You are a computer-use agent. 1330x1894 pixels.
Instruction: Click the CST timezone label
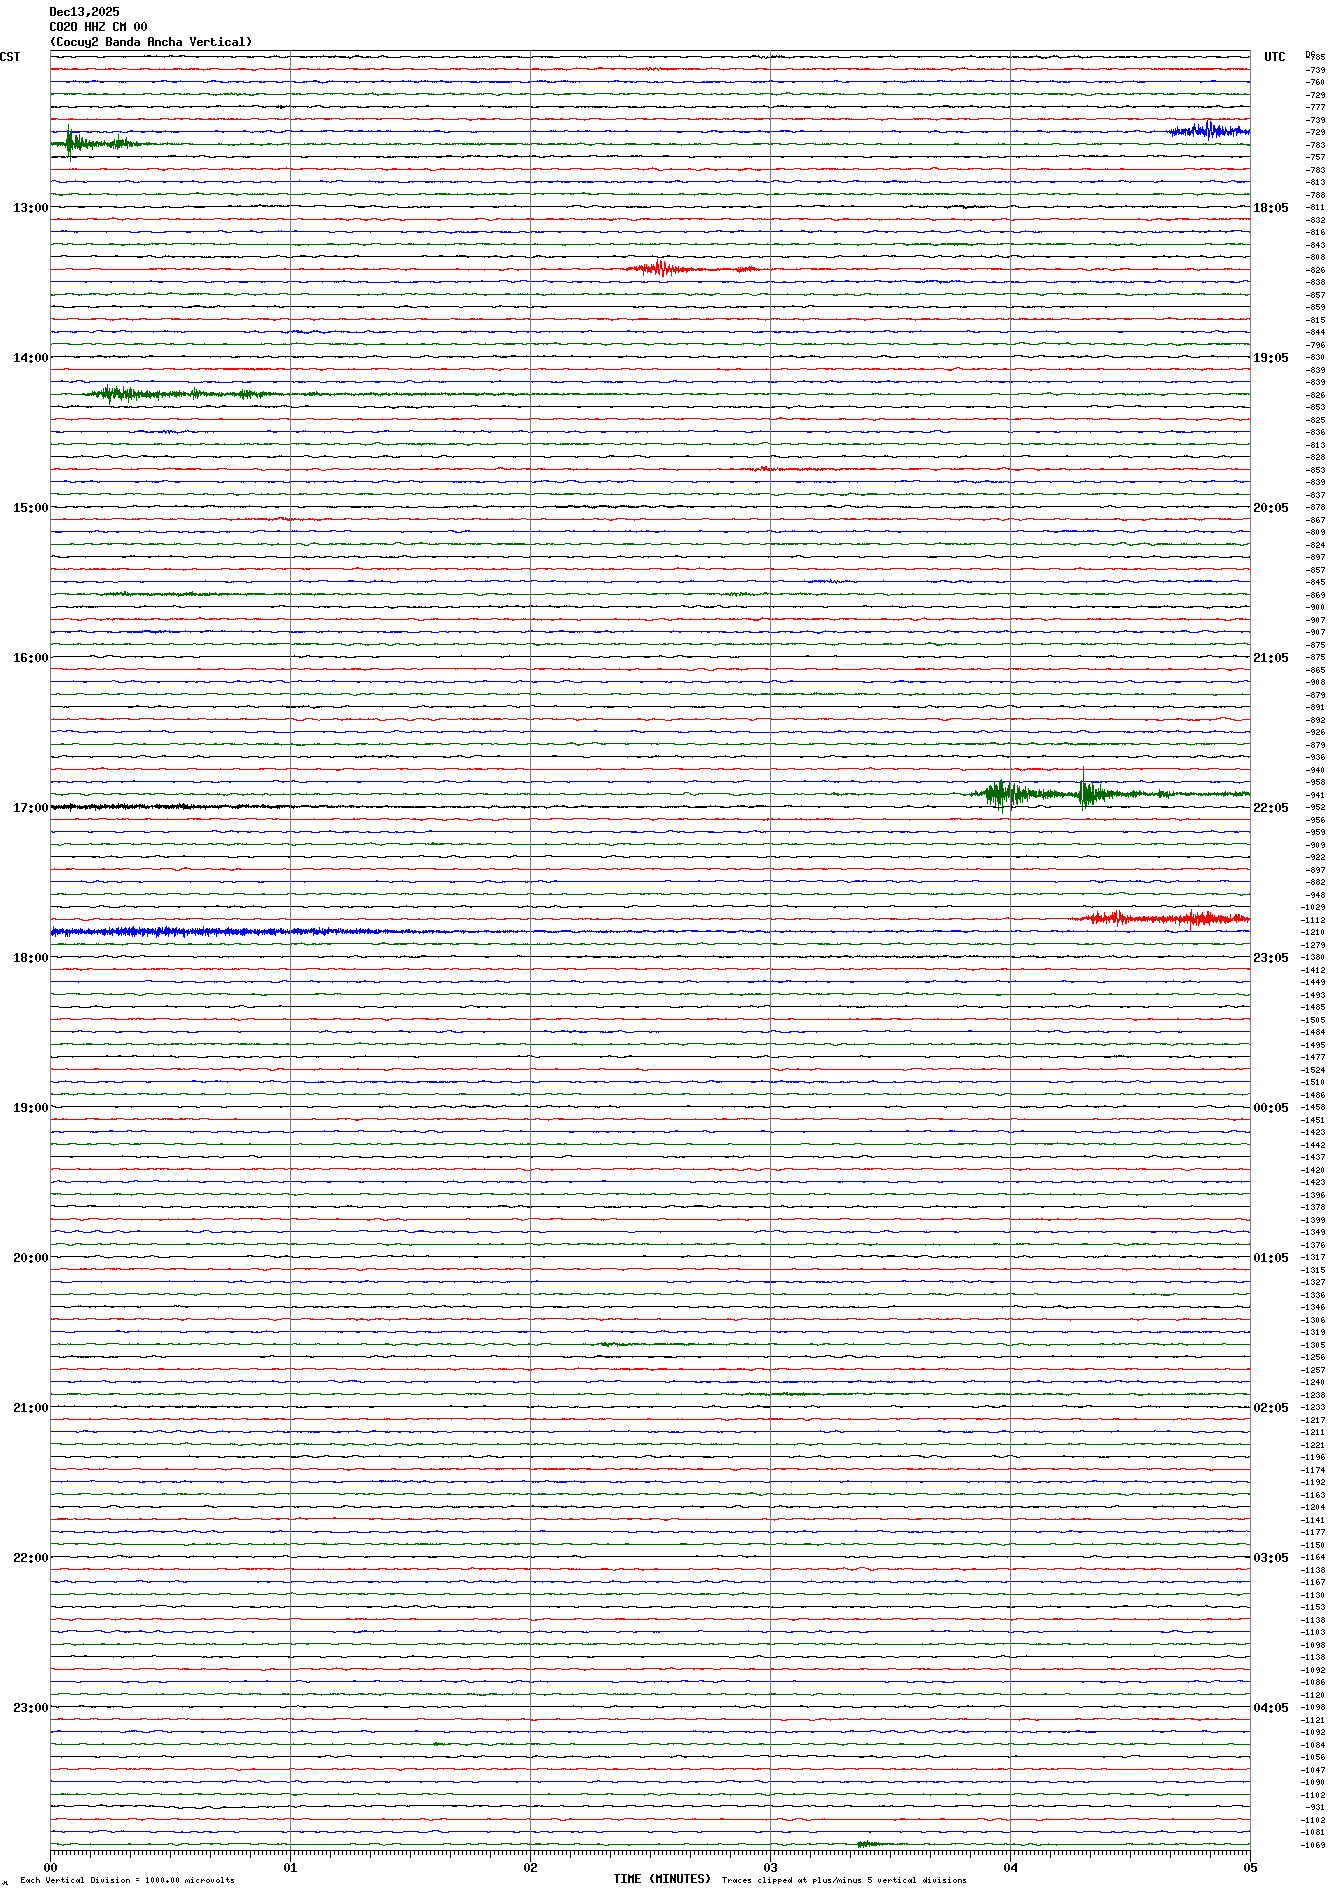[10, 57]
